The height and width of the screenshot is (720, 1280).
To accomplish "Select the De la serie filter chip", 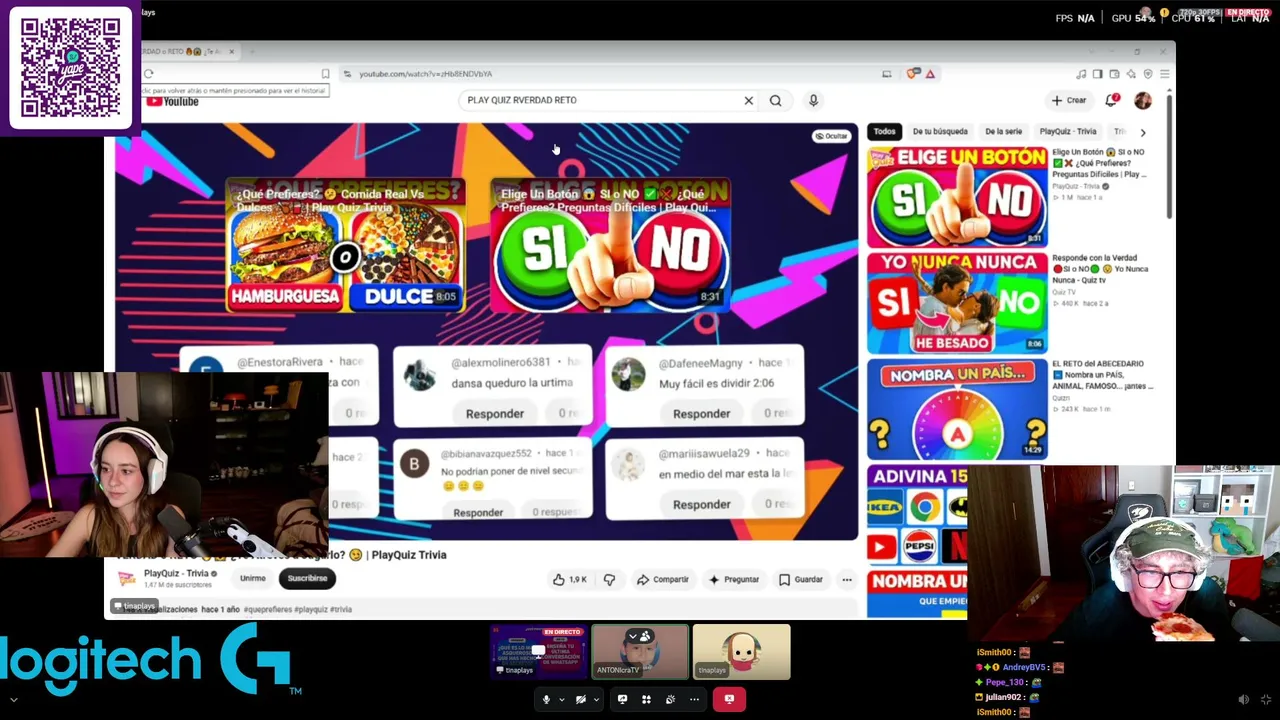I will (x=1003, y=131).
